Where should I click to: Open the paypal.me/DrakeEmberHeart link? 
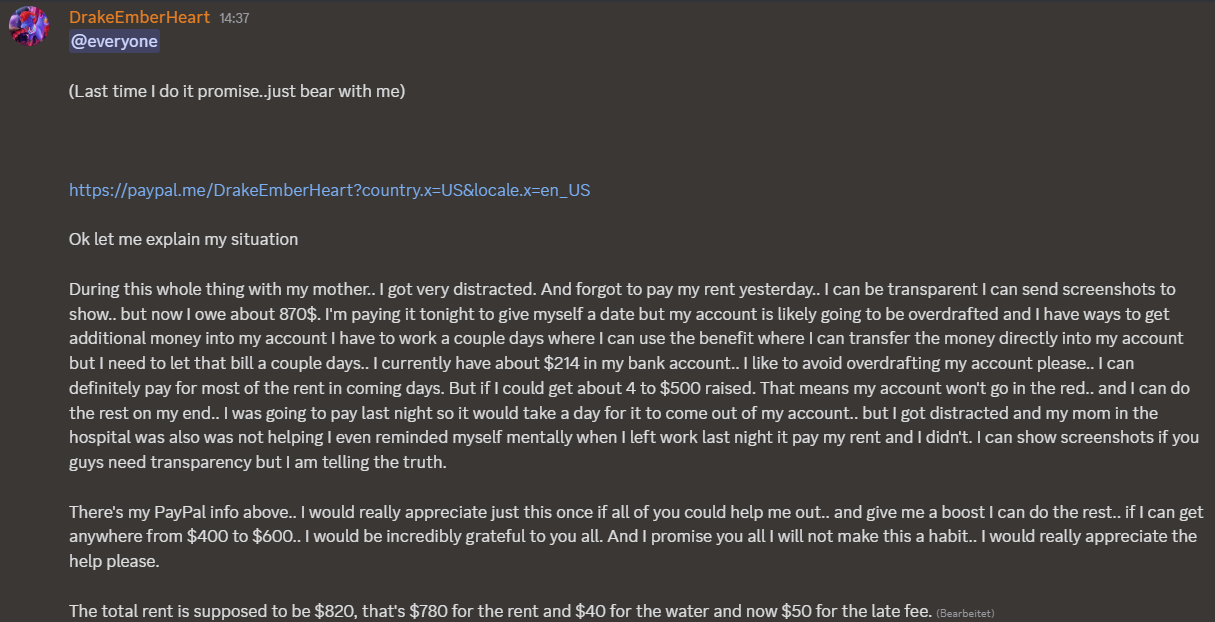click(x=329, y=189)
